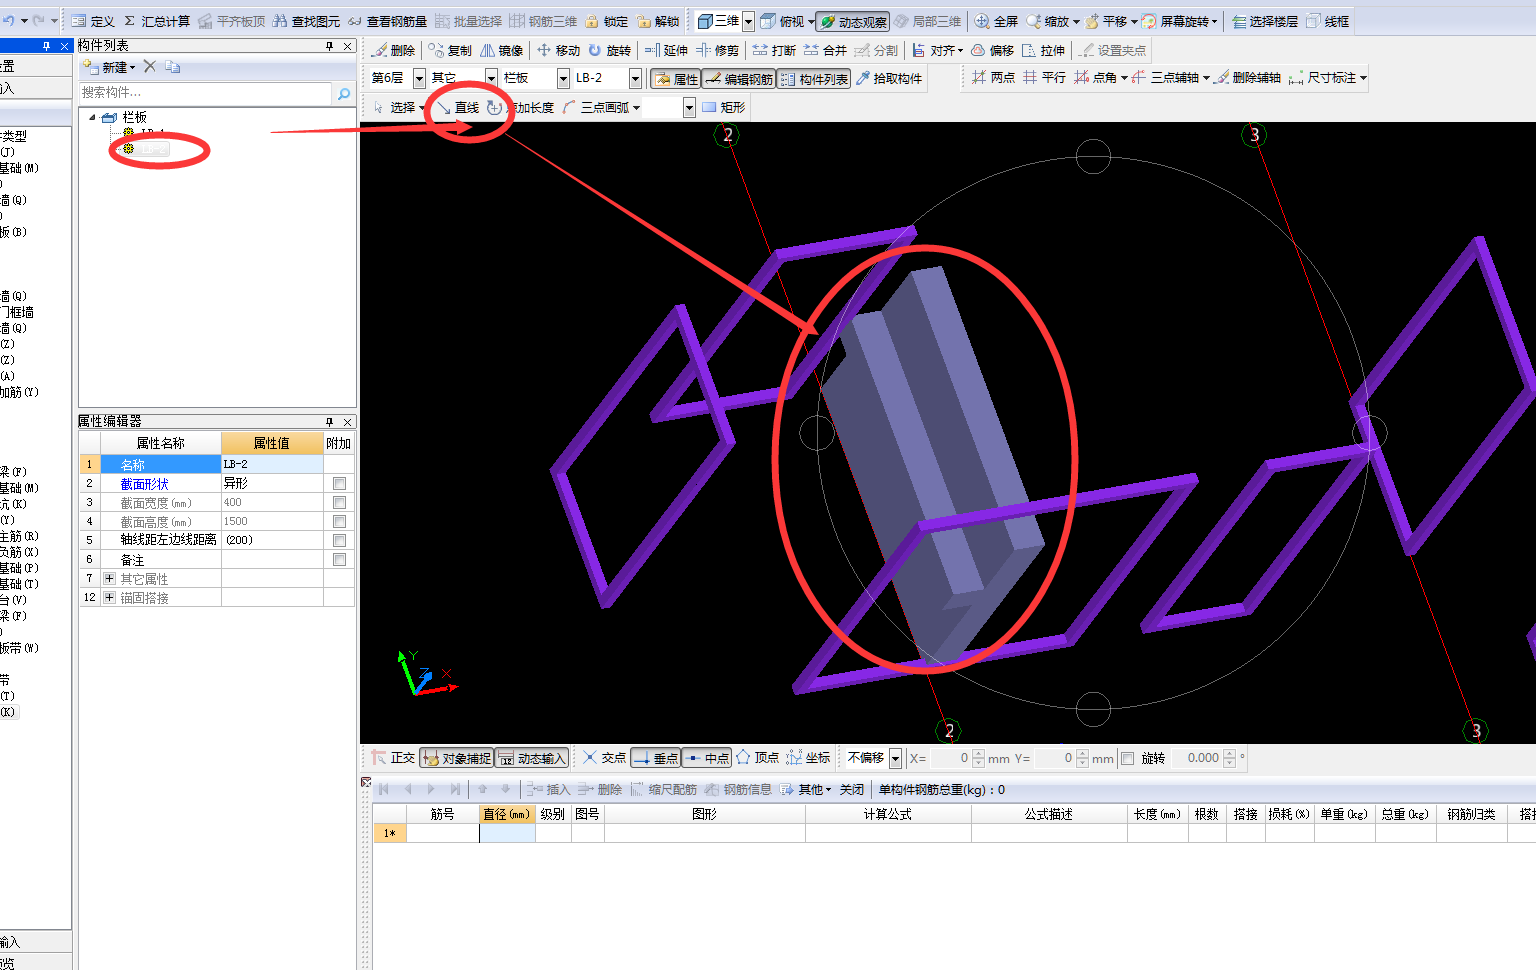Open 查看钢筋量 rebar quantity view

[x=387, y=21]
